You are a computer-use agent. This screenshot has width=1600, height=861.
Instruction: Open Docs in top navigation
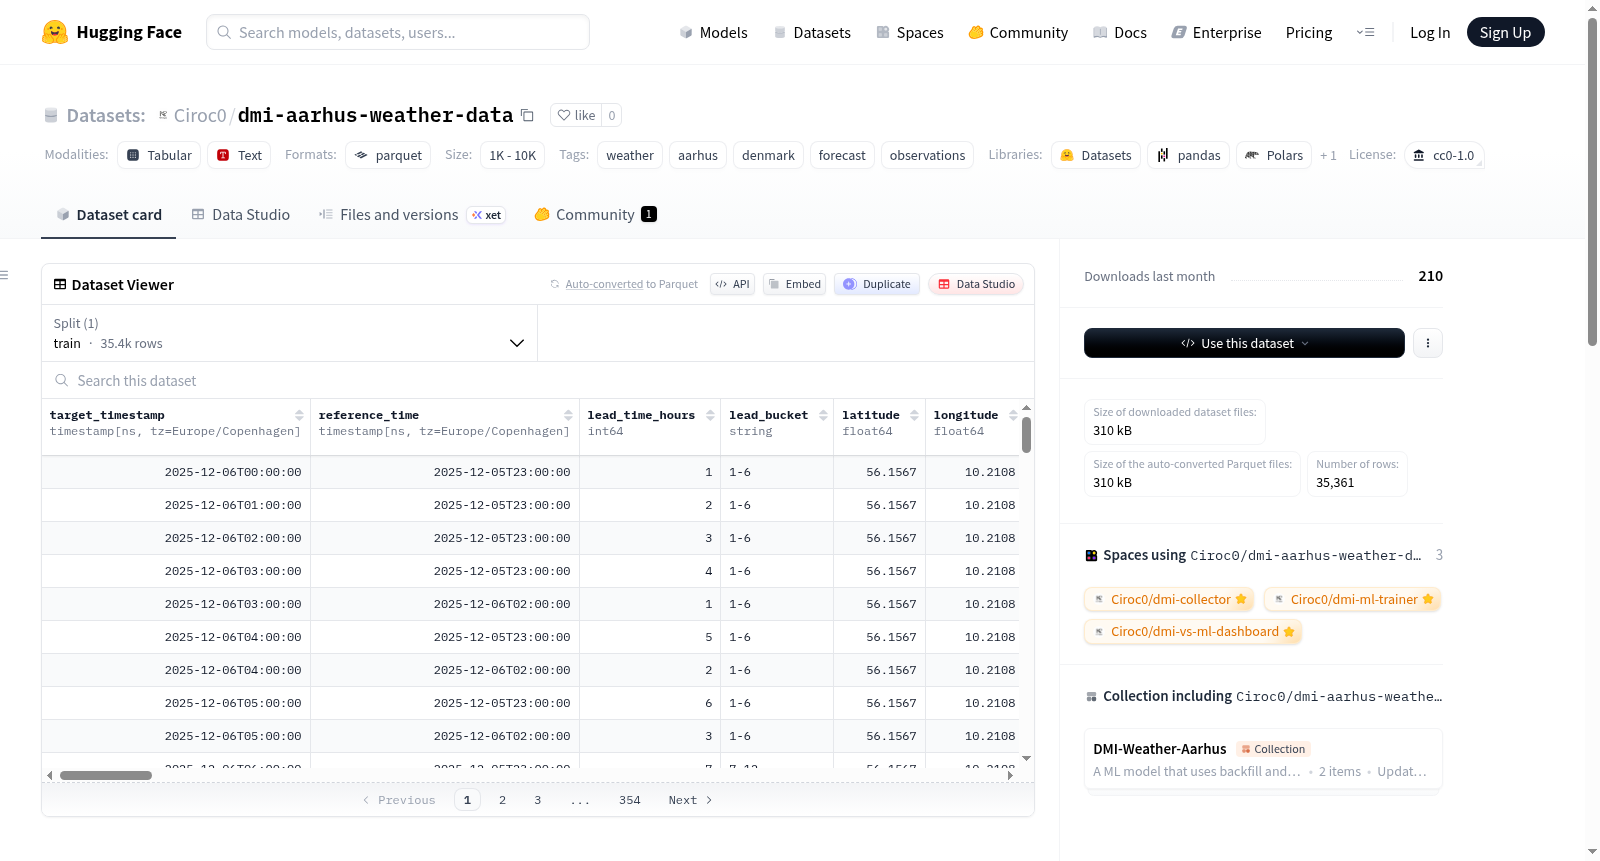(x=1120, y=32)
